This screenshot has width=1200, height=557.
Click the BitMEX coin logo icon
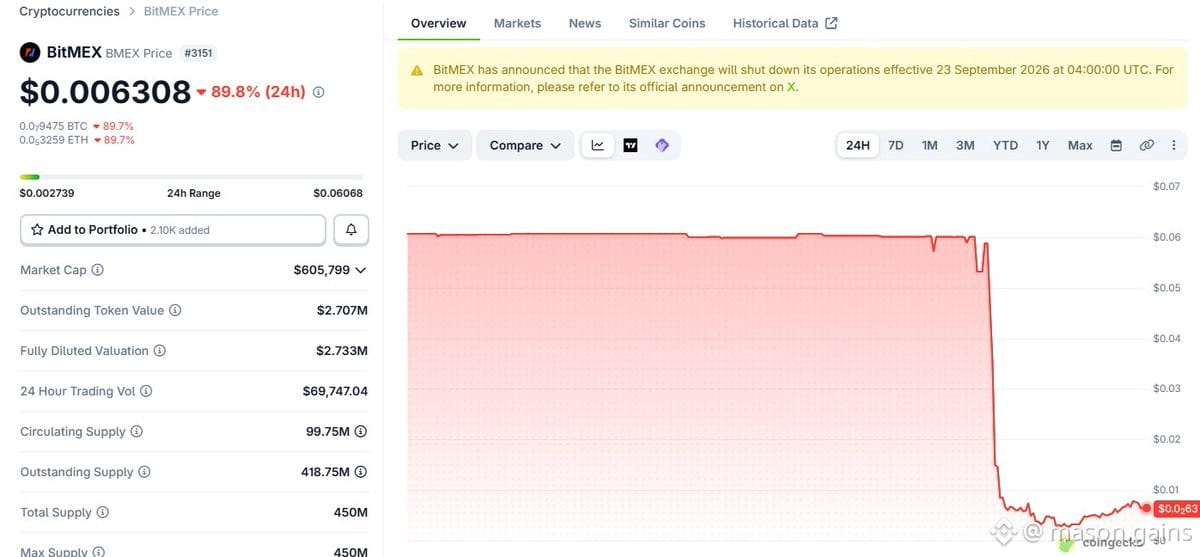coord(30,52)
